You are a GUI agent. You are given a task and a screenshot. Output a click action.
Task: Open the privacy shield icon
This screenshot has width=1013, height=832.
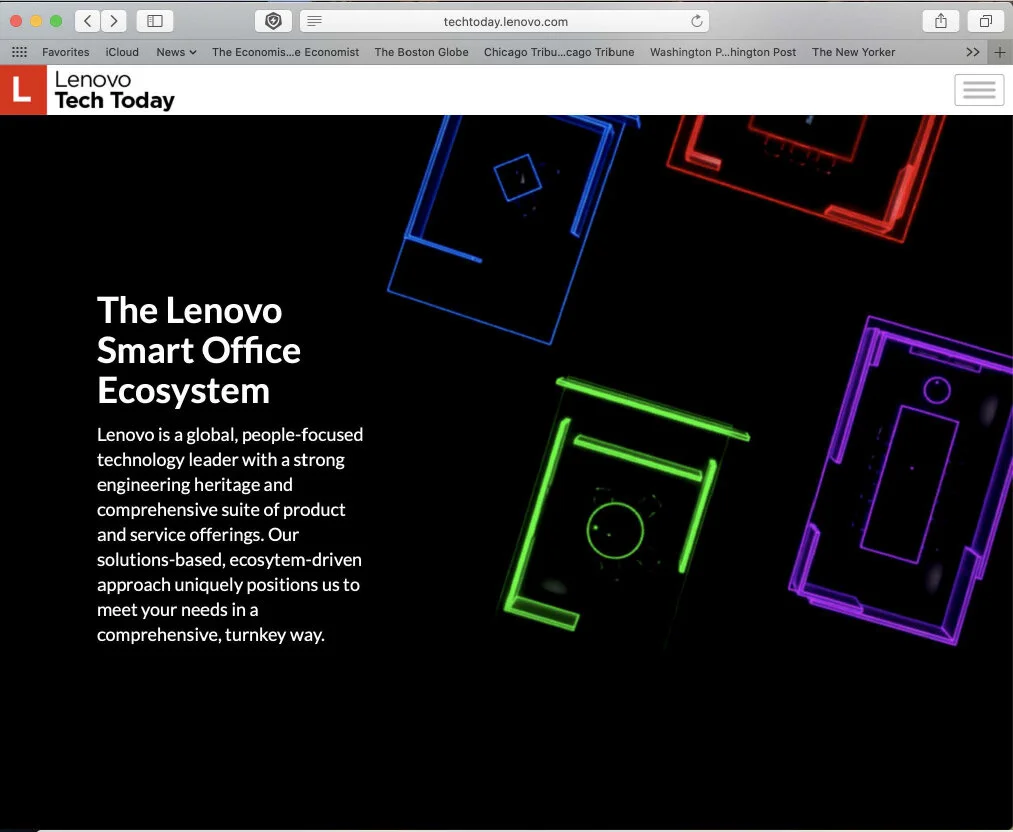point(273,21)
